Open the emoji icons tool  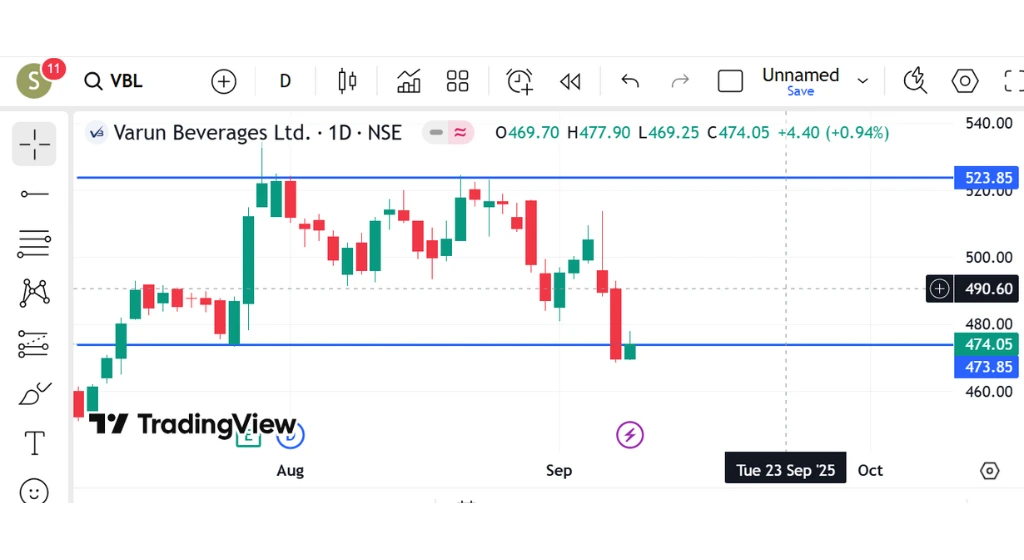[x=34, y=491]
